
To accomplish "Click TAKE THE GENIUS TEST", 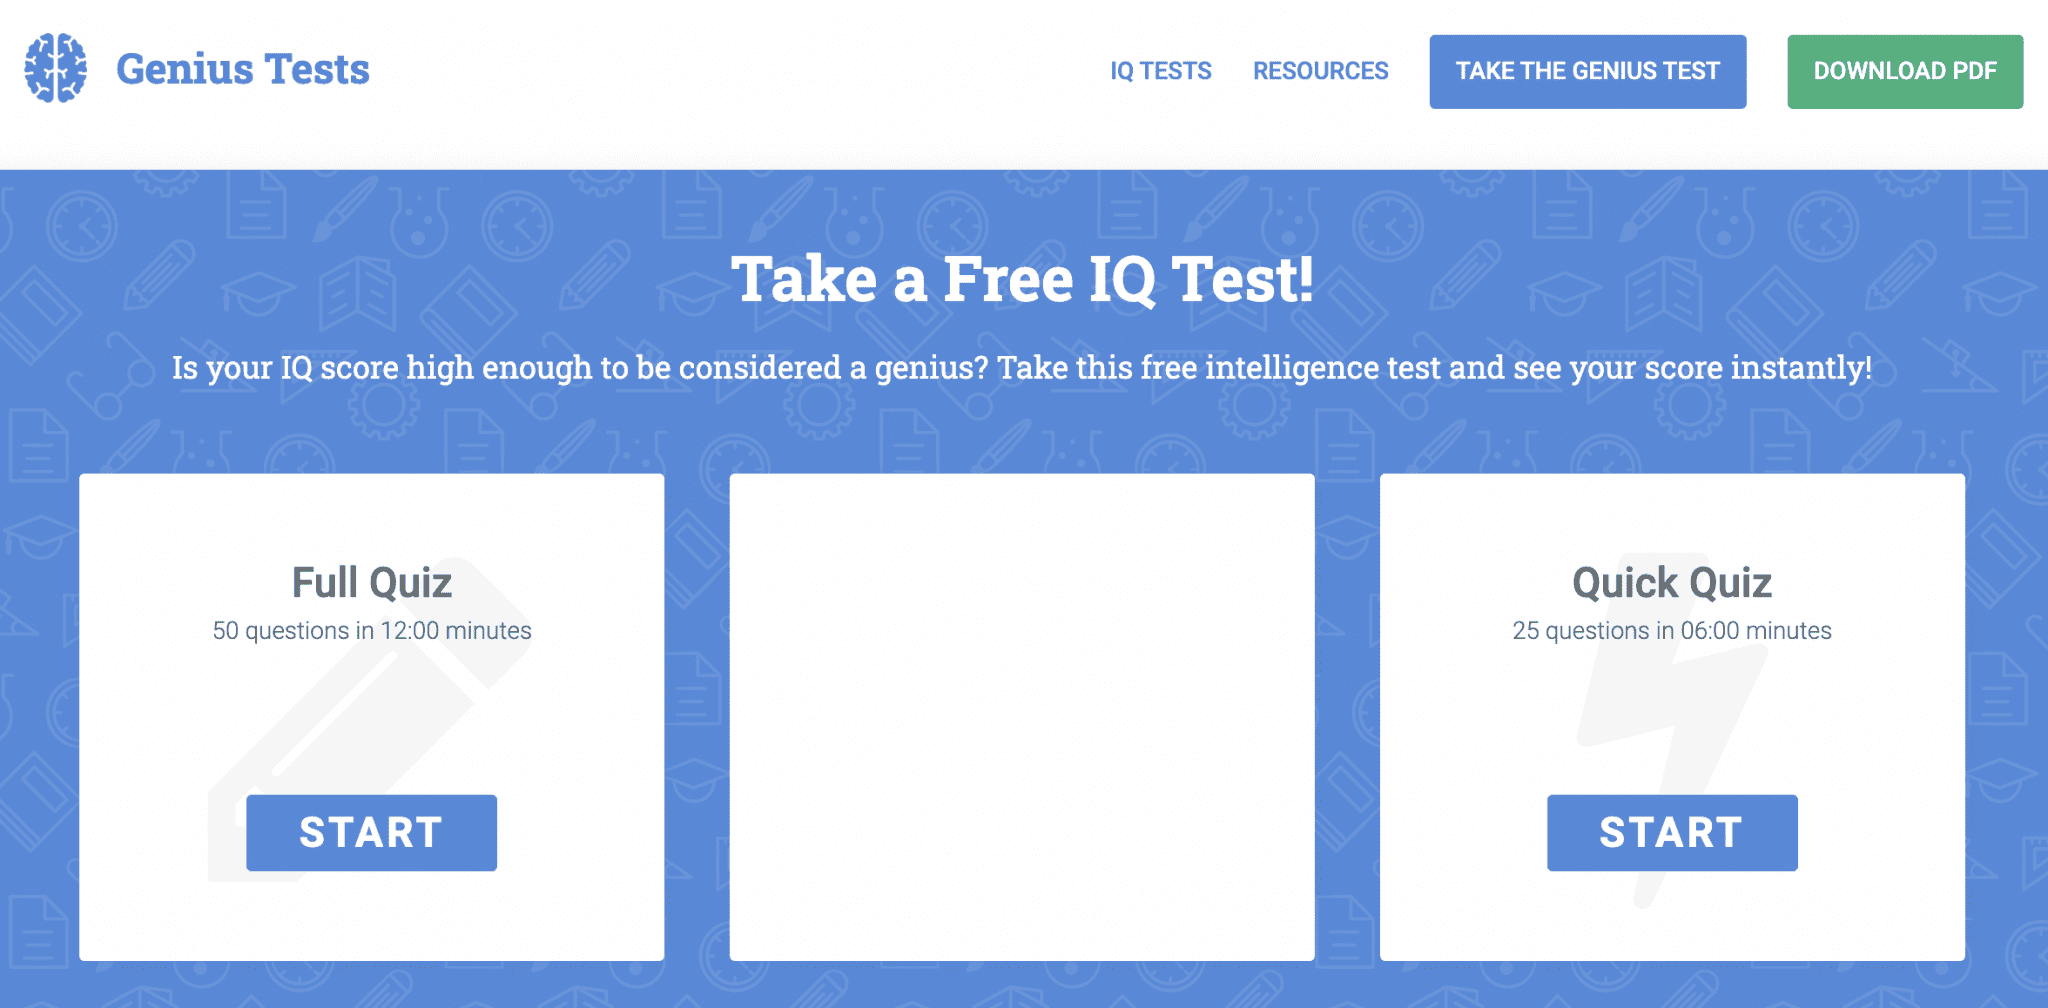I will point(1587,70).
